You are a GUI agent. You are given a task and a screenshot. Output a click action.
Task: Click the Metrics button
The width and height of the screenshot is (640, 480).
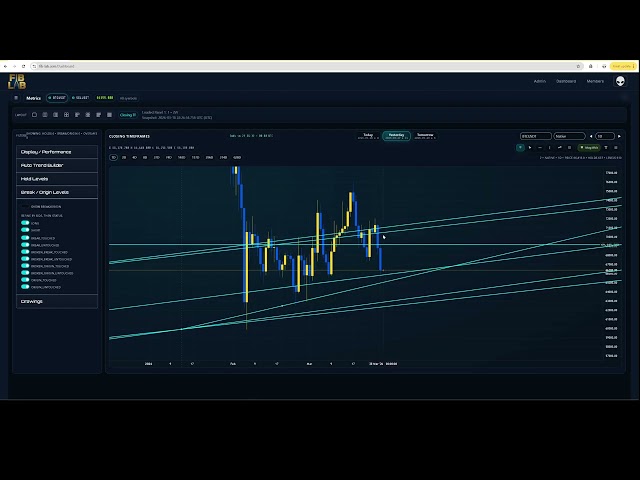pyautogui.click(x=33, y=98)
